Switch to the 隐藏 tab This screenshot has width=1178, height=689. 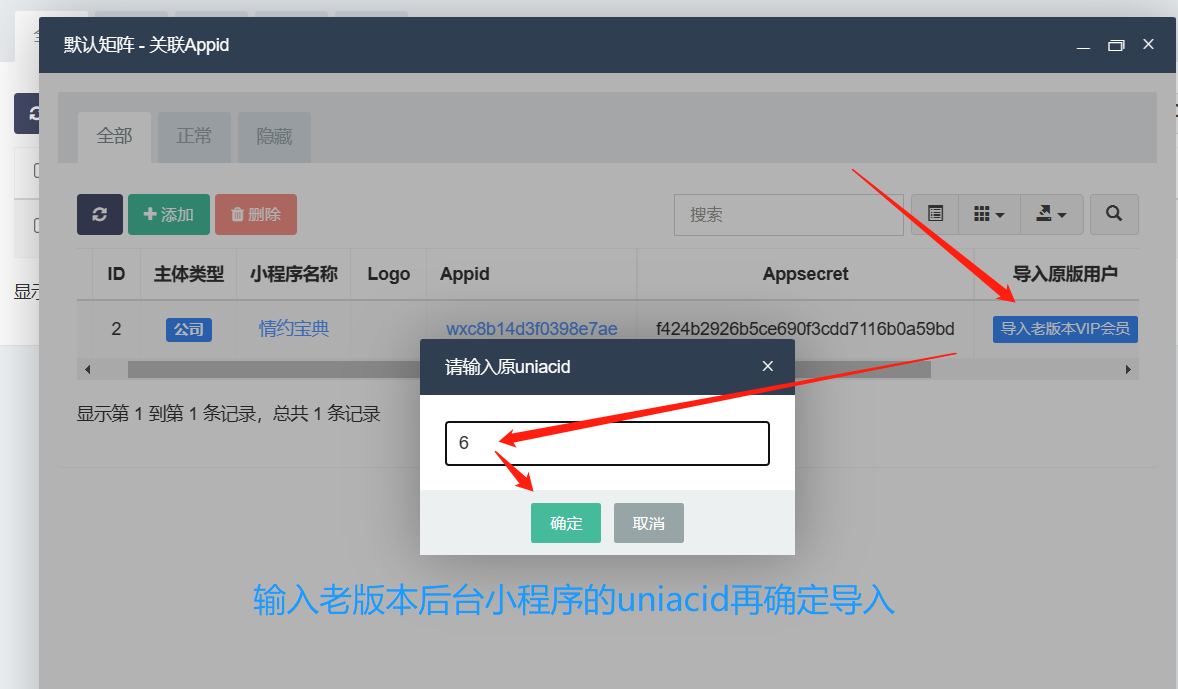pyautogui.click(x=274, y=137)
